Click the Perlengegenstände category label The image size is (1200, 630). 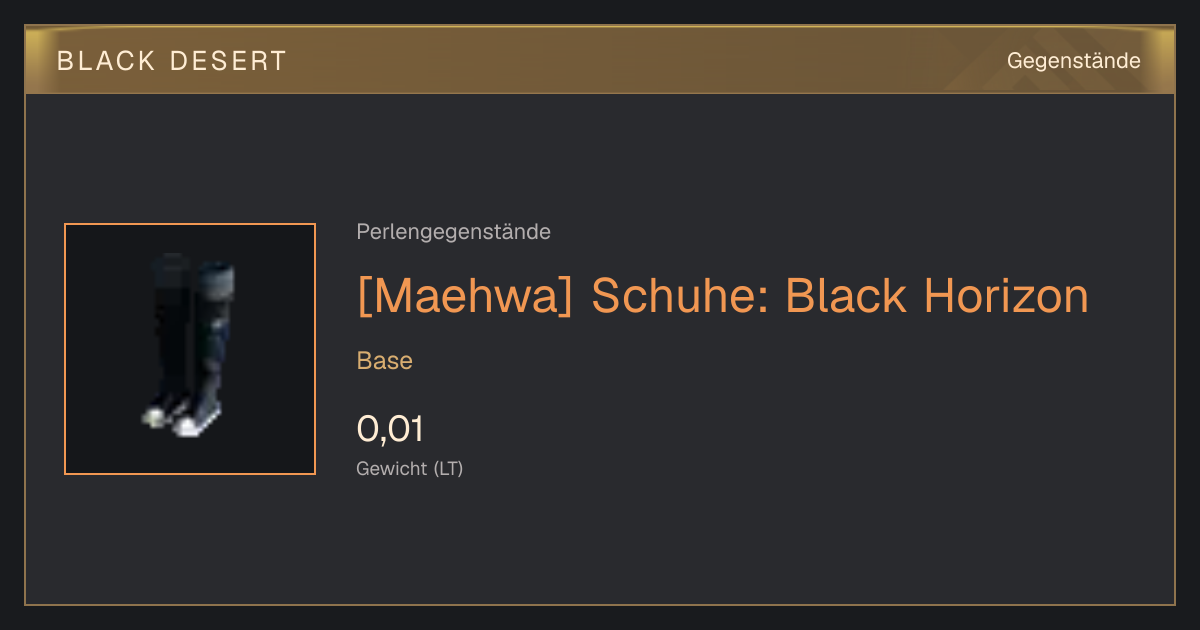point(453,232)
